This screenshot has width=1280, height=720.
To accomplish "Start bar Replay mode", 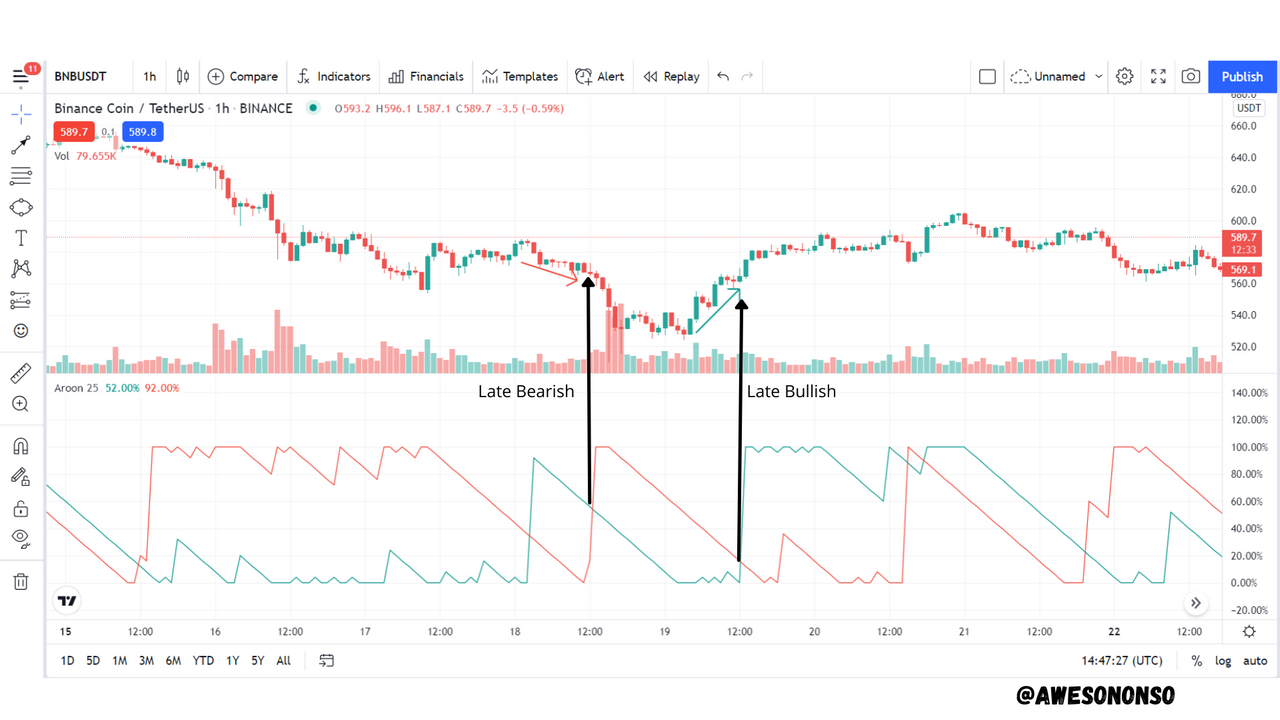I will 672,77.
